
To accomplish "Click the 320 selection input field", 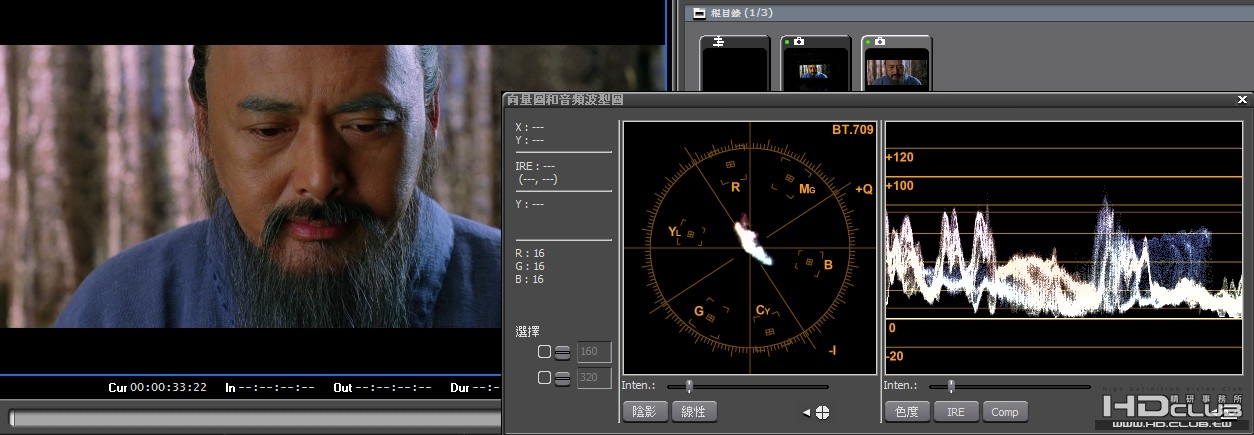I will point(594,378).
